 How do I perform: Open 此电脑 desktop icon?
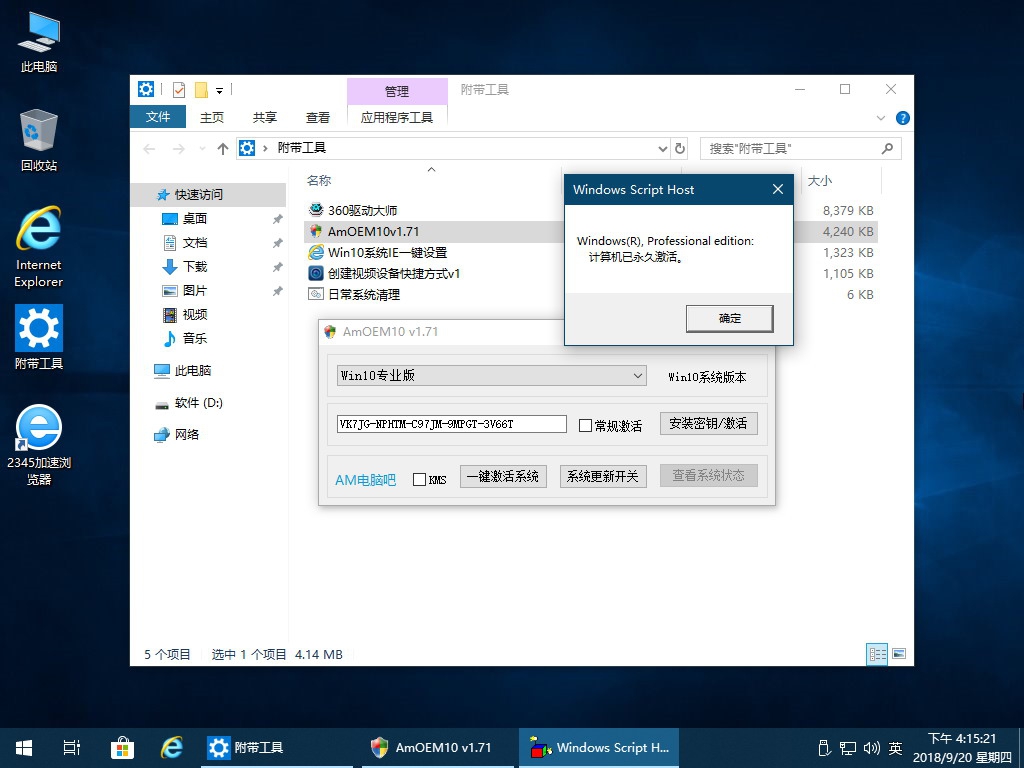click(39, 42)
